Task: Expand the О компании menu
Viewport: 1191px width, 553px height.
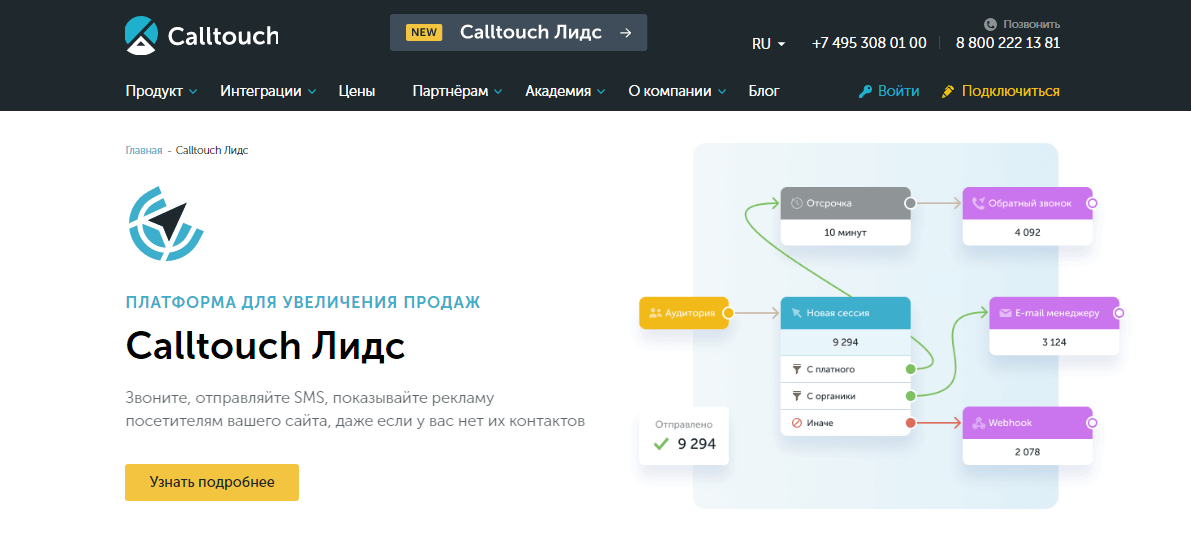Action: tap(677, 91)
